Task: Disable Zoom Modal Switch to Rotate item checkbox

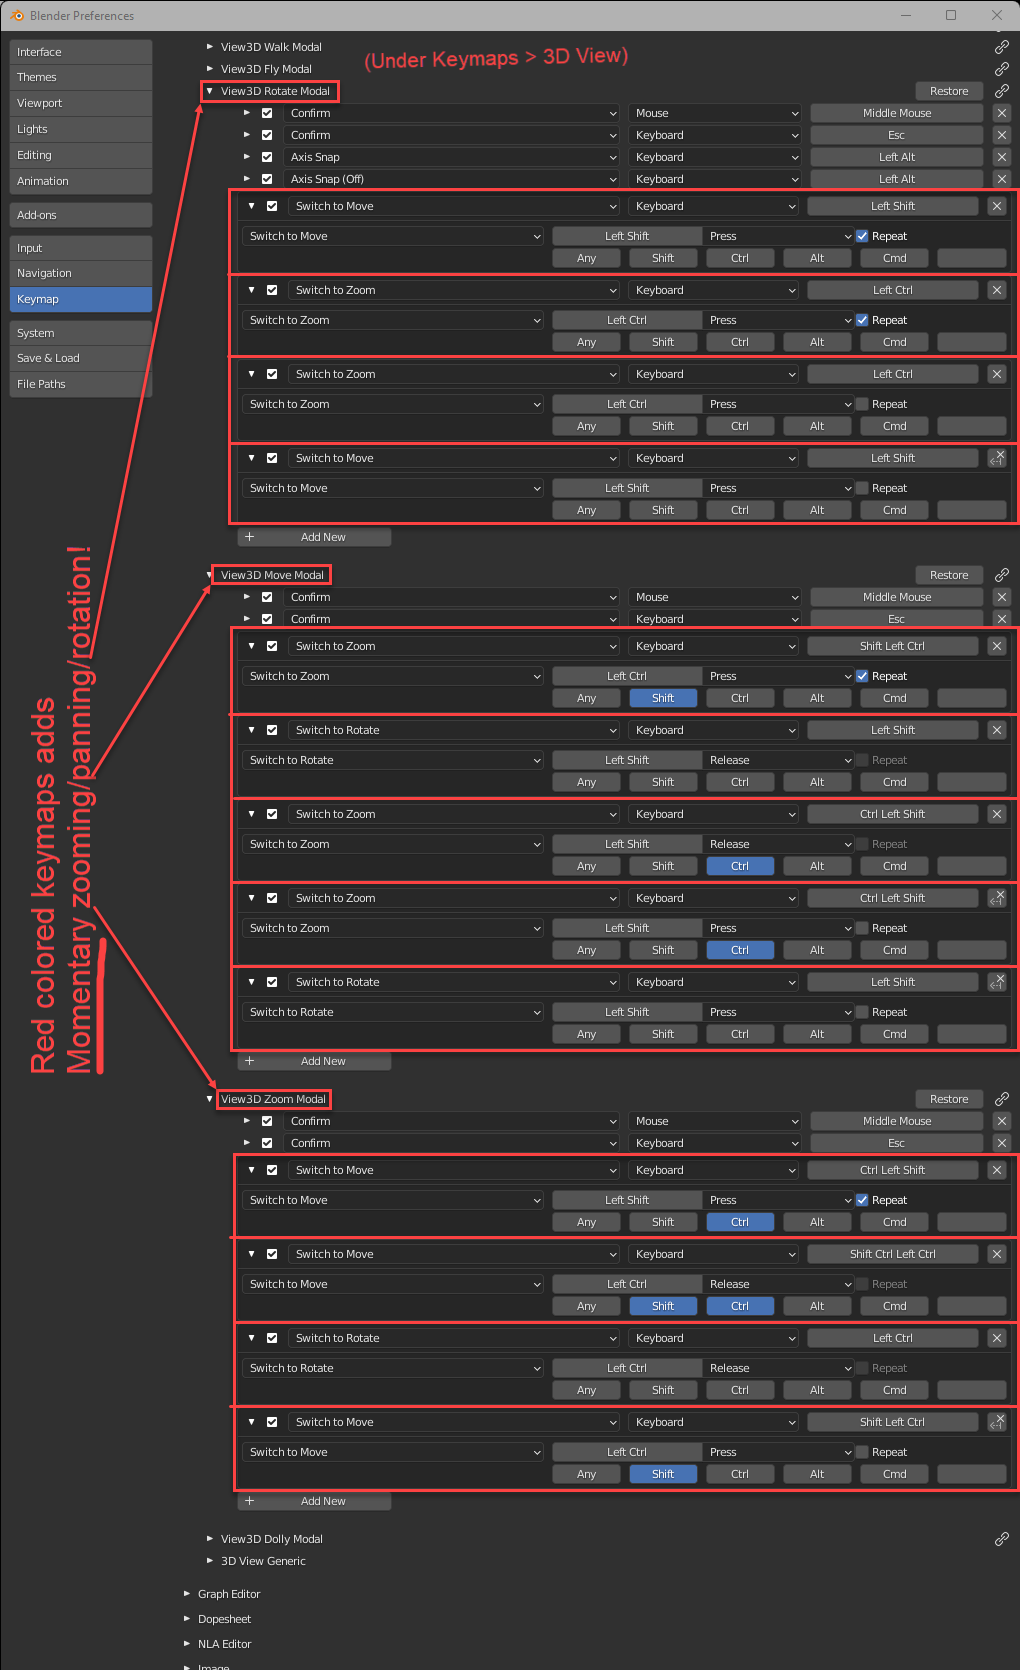Action: 272,1338
